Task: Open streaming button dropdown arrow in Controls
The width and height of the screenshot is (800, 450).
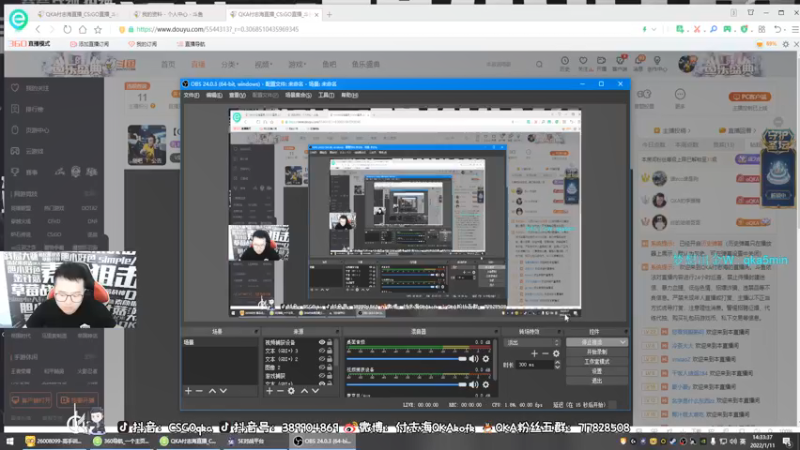Action: click(622, 342)
